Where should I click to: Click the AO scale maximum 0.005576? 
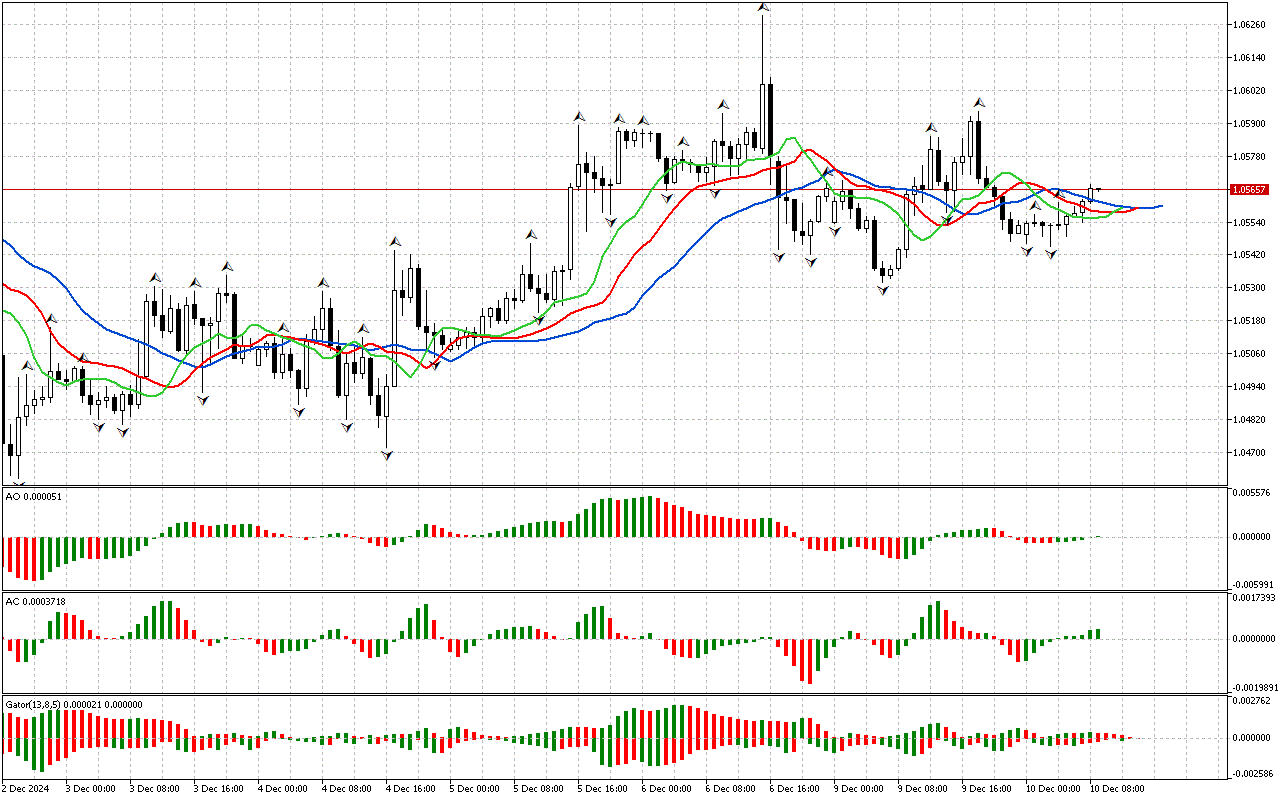(x=1251, y=493)
